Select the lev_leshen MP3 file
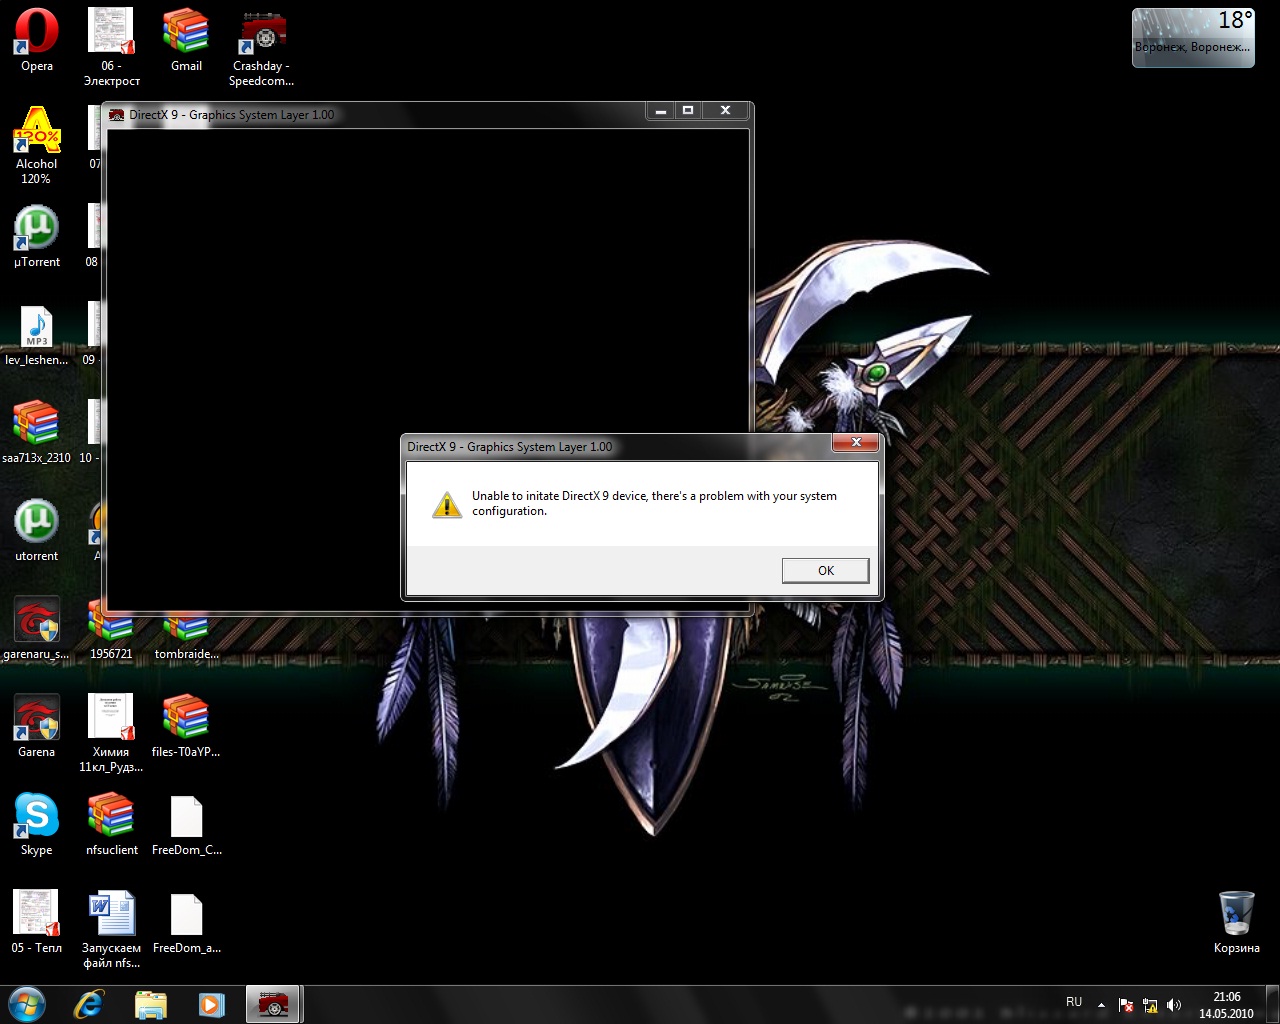1280x1024 pixels. pyautogui.click(x=37, y=335)
